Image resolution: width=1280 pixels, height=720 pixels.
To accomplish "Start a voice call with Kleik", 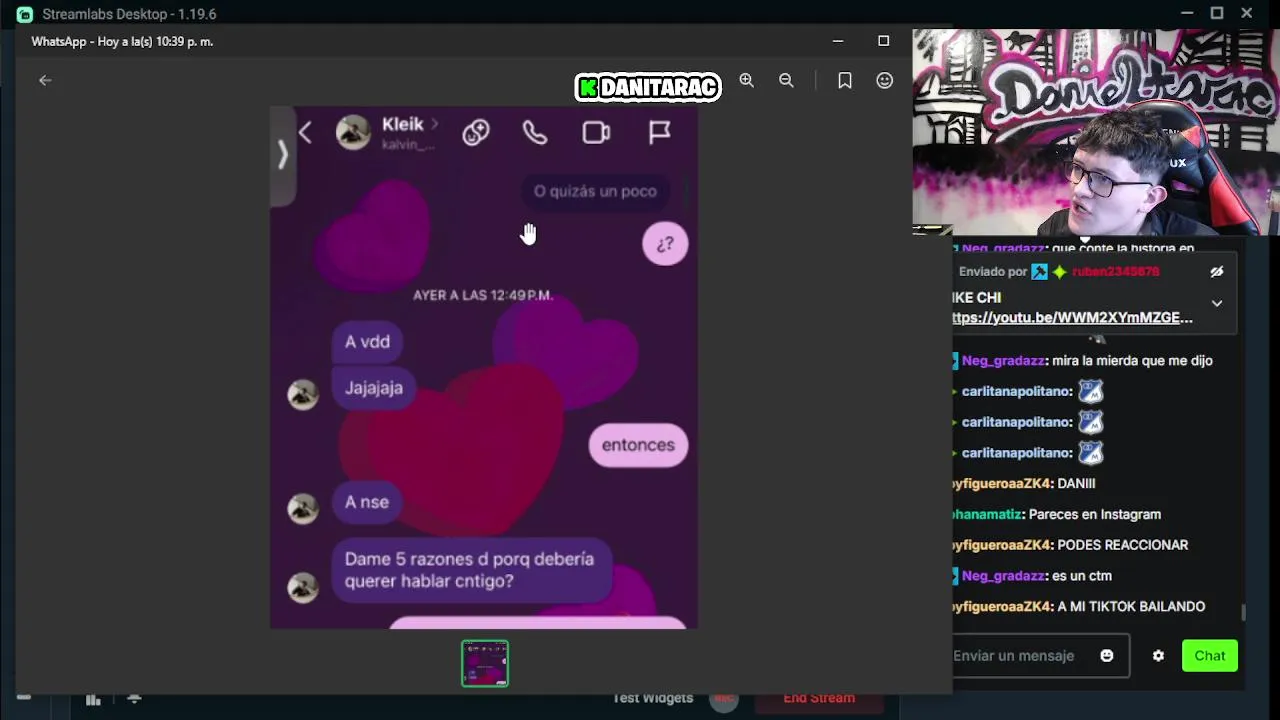I will (x=535, y=133).
